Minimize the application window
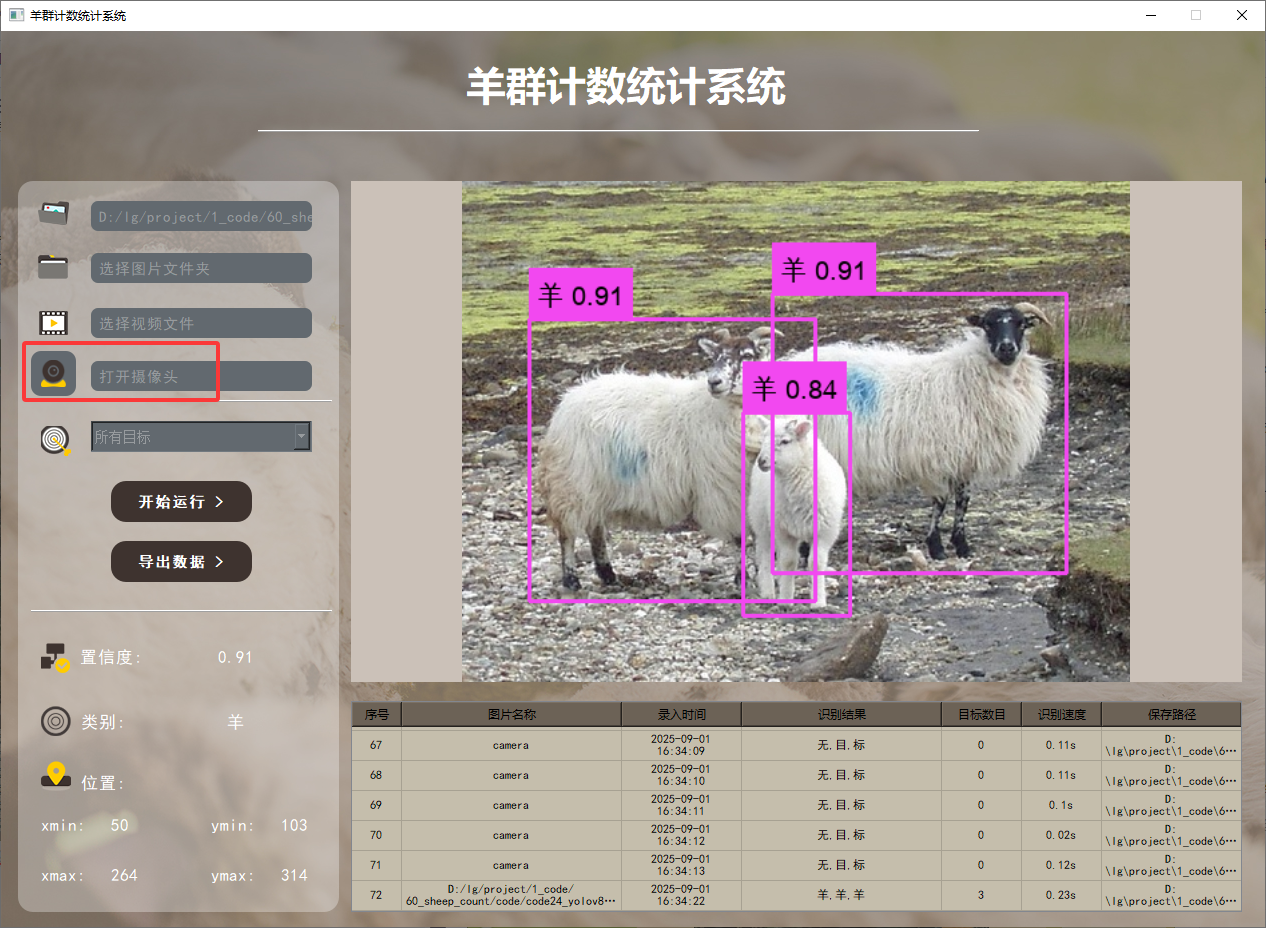 (x=1149, y=15)
